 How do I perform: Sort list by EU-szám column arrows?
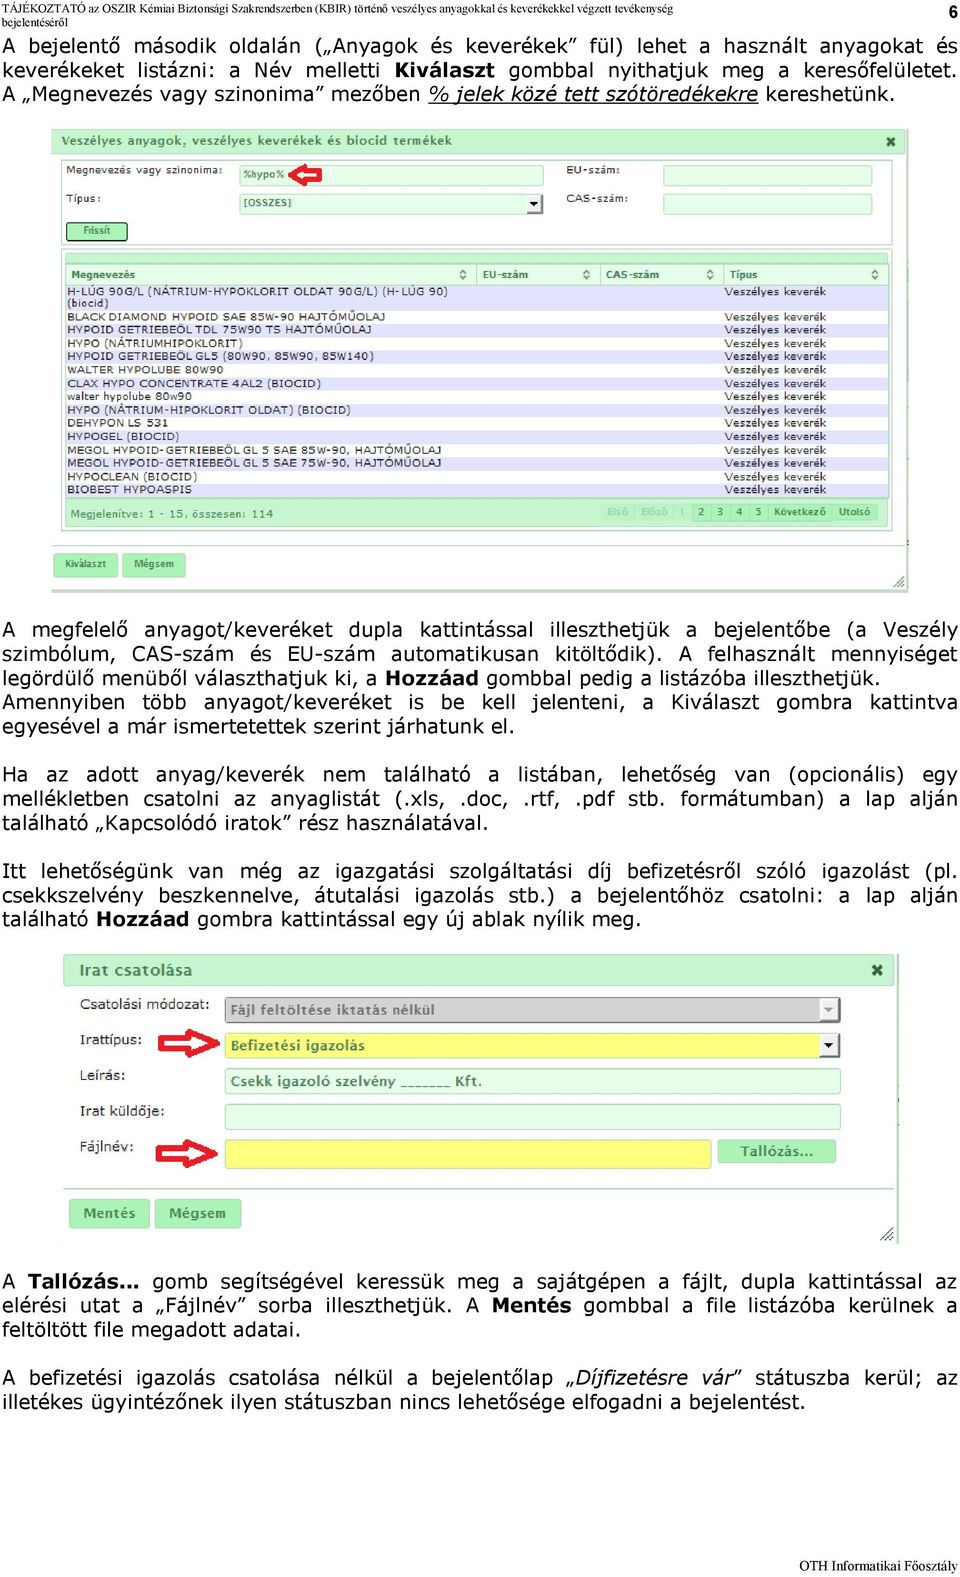[x=586, y=274]
